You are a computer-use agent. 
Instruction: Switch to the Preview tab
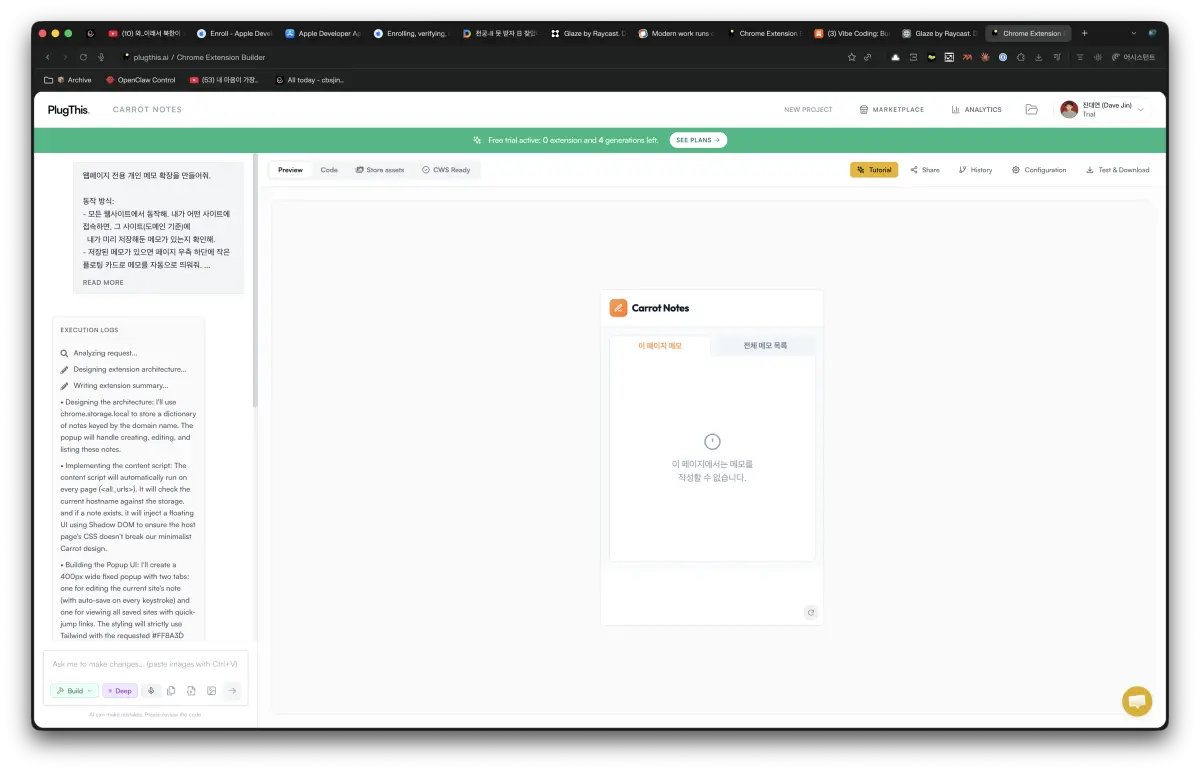tap(290, 170)
